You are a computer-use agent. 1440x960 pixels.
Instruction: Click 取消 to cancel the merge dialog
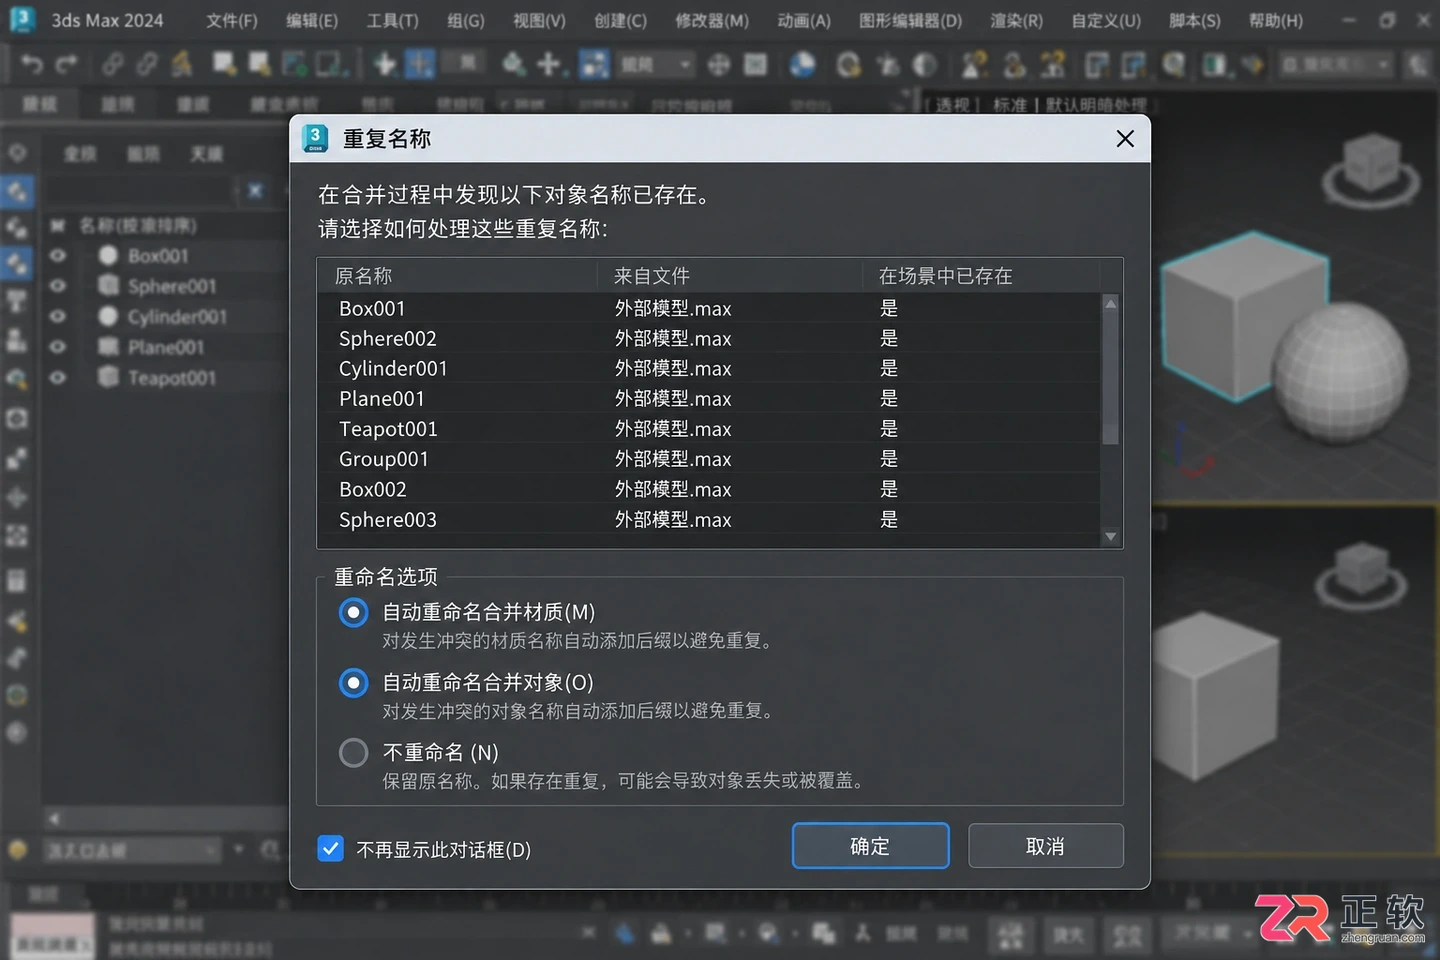pyautogui.click(x=1045, y=846)
